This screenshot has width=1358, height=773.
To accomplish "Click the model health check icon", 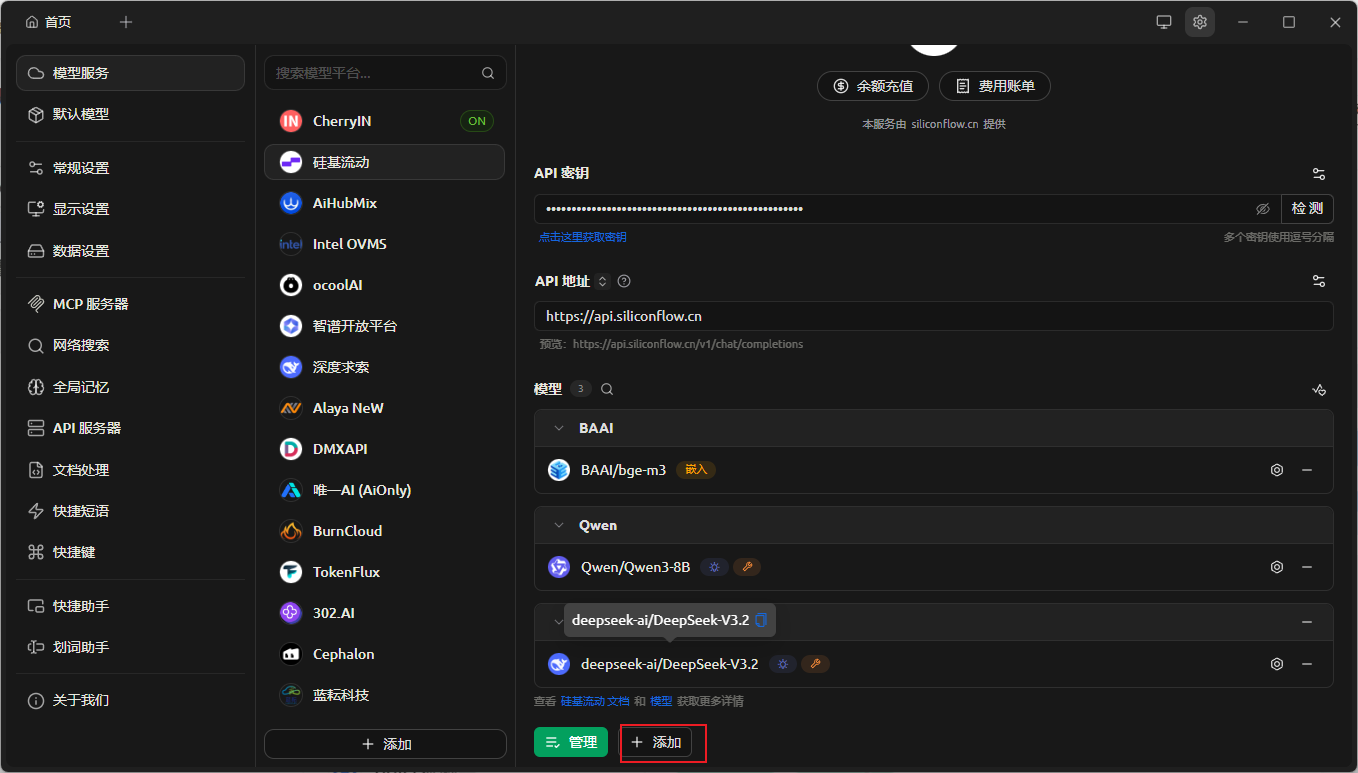I will [1319, 389].
